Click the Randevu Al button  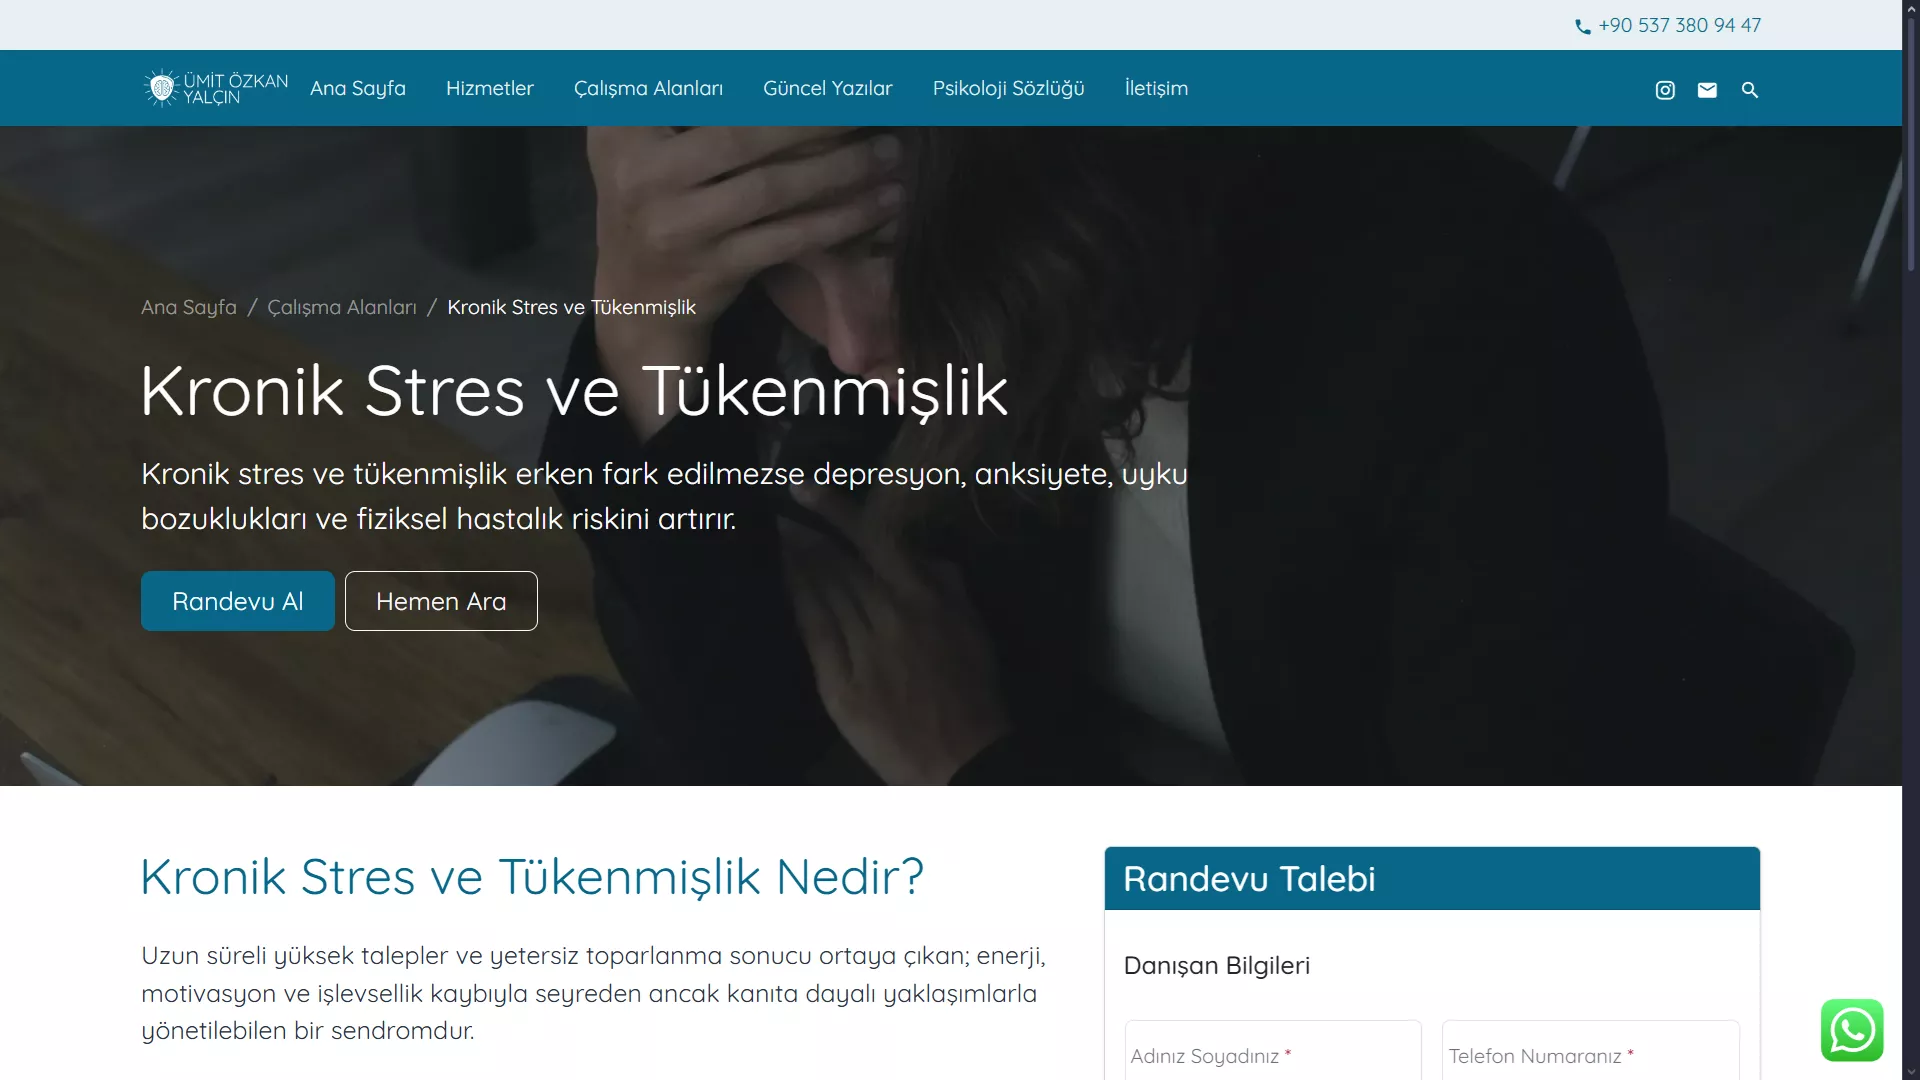(x=238, y=601)
